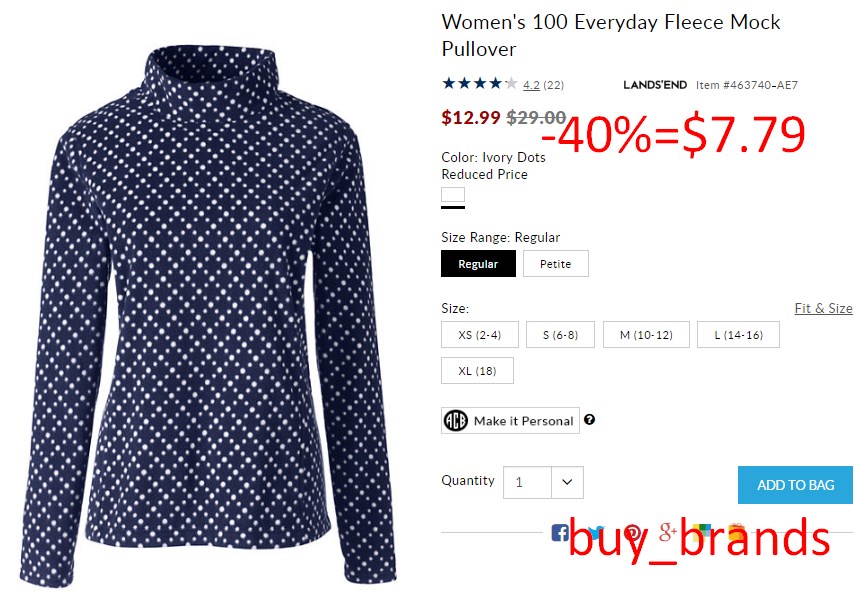Choose size M (10-12)
This screenshot has height=595, width=854.
646,335
